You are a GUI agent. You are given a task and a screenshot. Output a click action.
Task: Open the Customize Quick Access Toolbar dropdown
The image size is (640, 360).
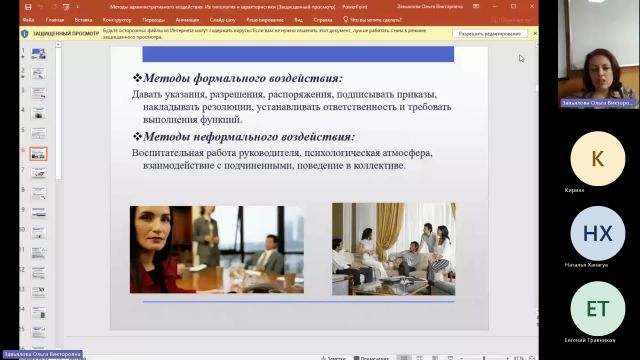pos(77,7)
